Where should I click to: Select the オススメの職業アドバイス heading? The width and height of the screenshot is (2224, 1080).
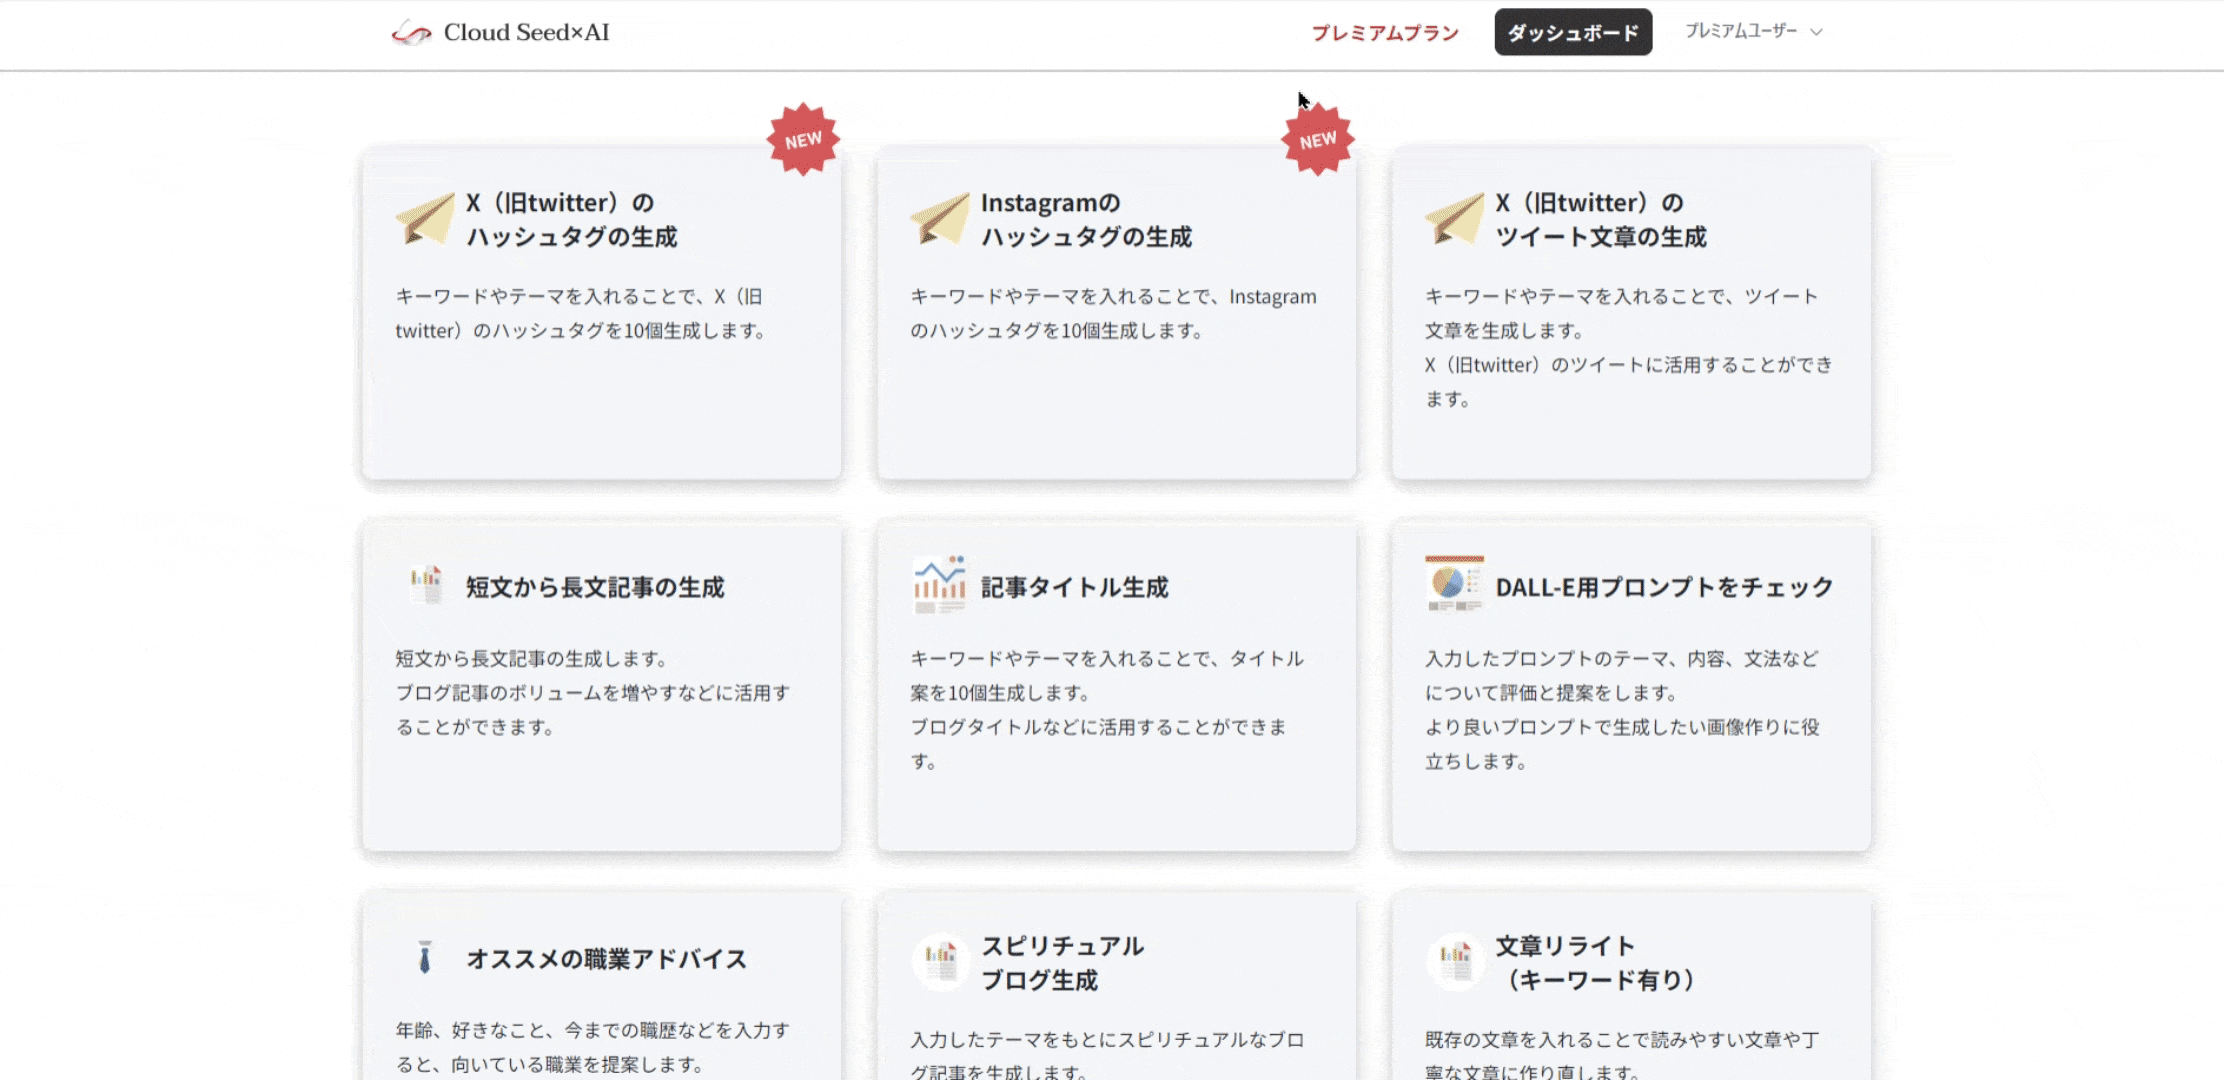pos(606,959)
